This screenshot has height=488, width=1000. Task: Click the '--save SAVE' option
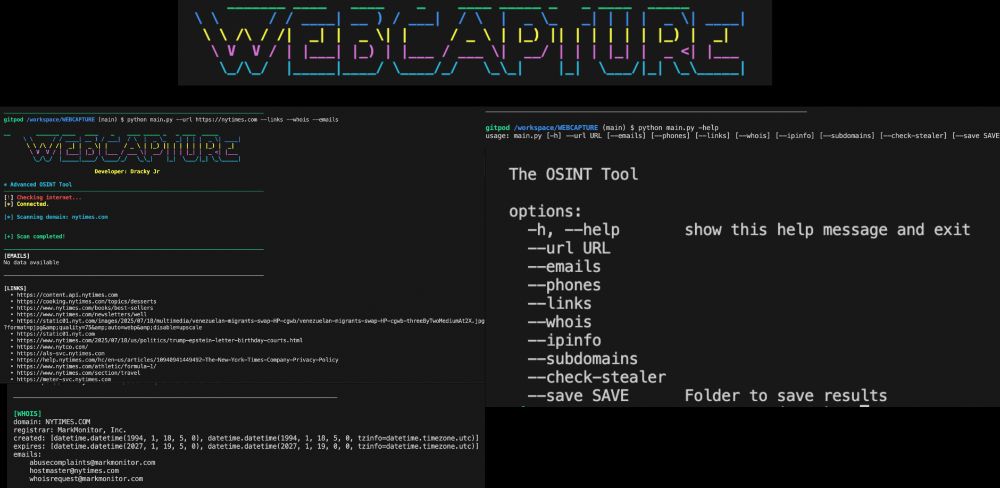click(578, 396)
